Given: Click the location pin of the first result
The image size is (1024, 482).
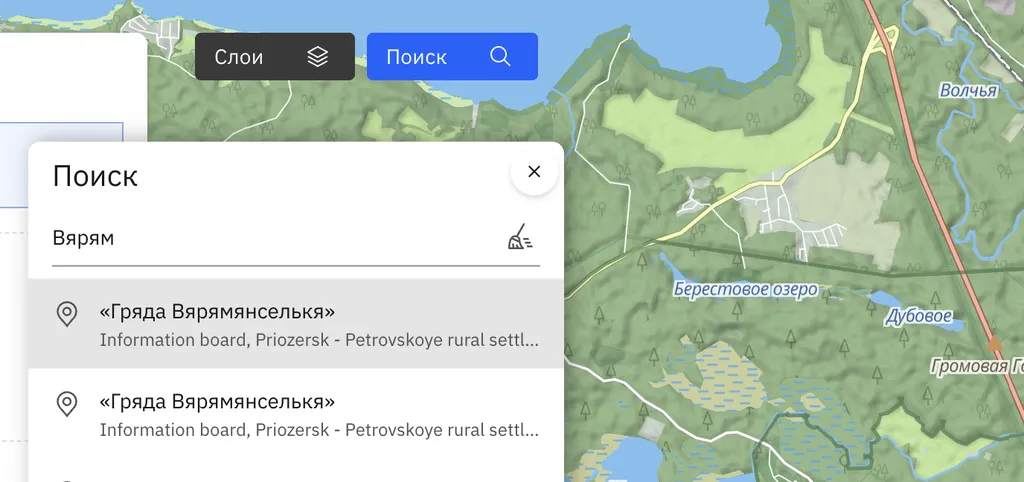Looking at the screenshot, I should pyautogui.click(x=67, y=314).
